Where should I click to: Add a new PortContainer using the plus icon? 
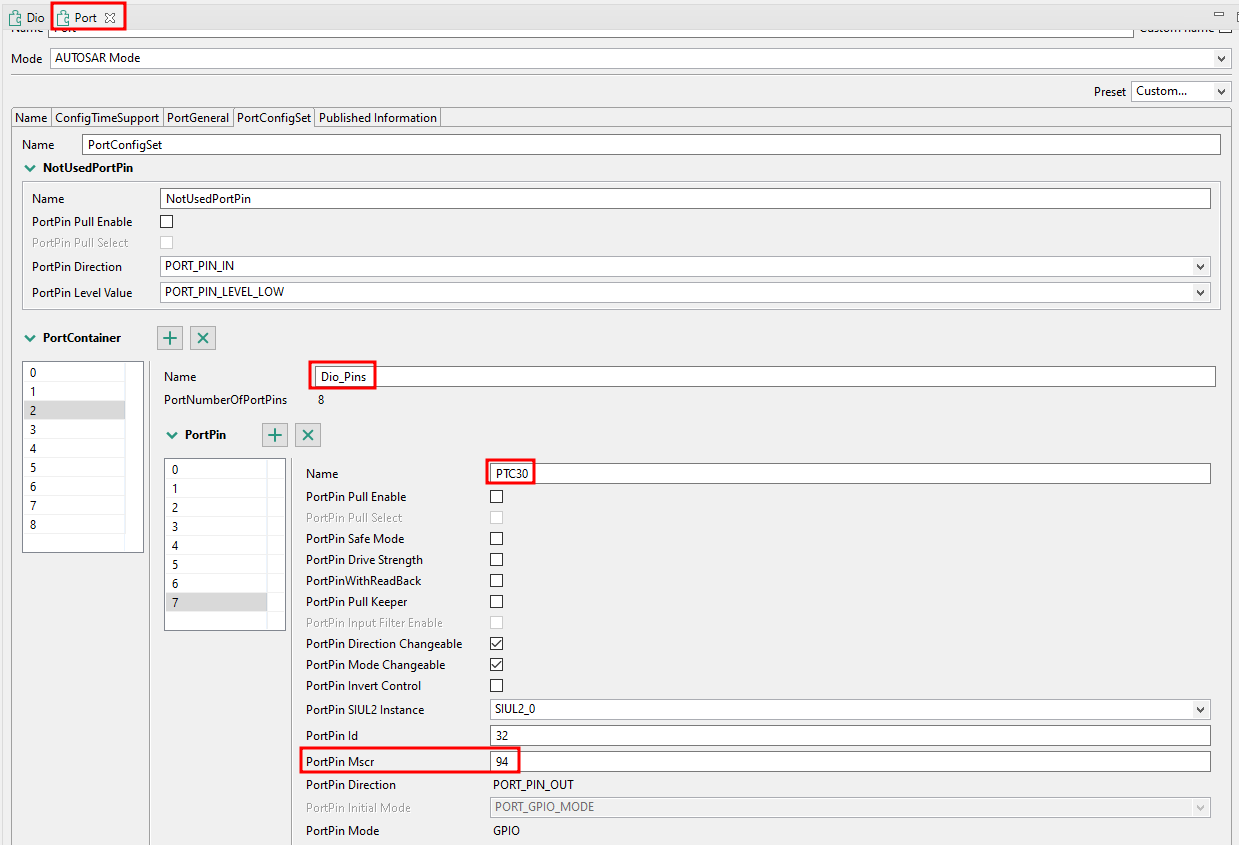coord(169,337)
